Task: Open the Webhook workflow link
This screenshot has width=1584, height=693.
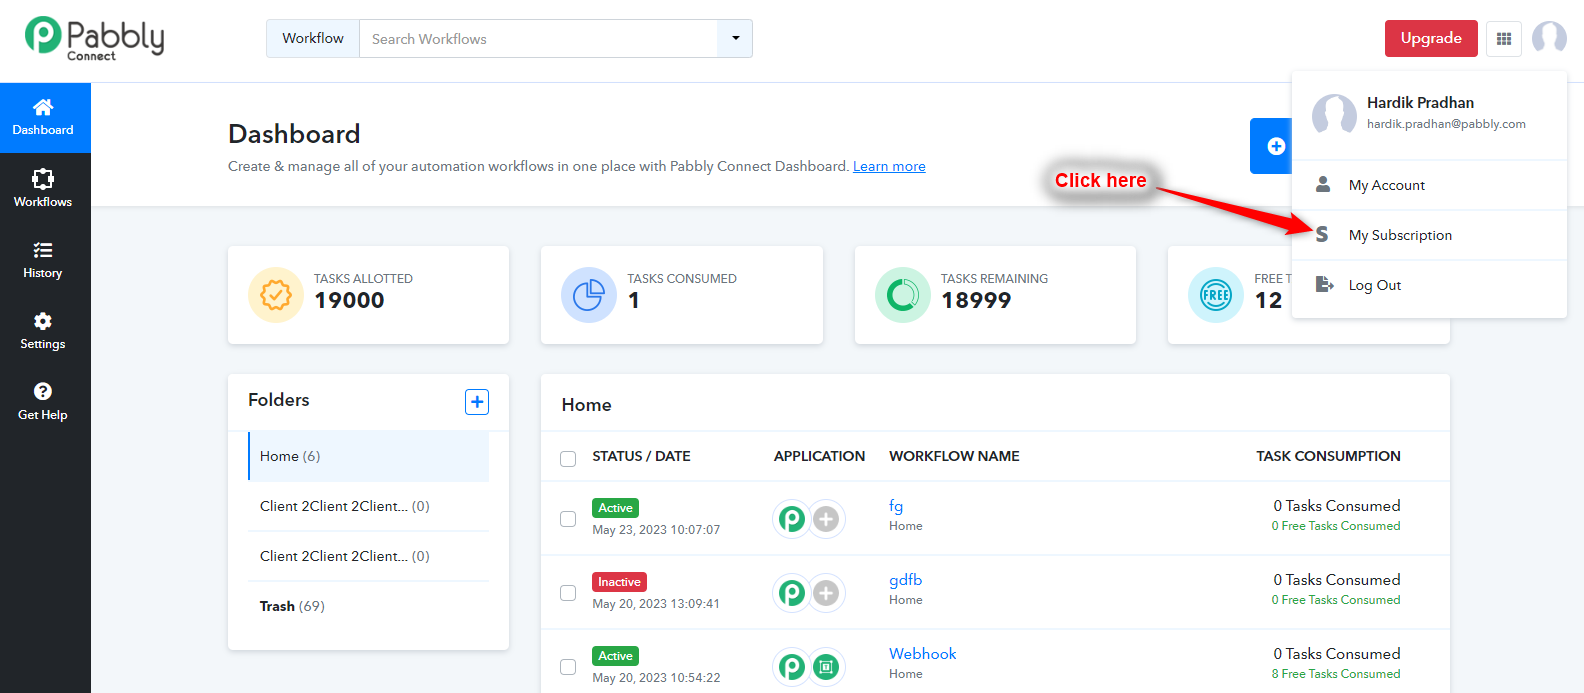Action: pyautogui.click(x=922, y=654)
